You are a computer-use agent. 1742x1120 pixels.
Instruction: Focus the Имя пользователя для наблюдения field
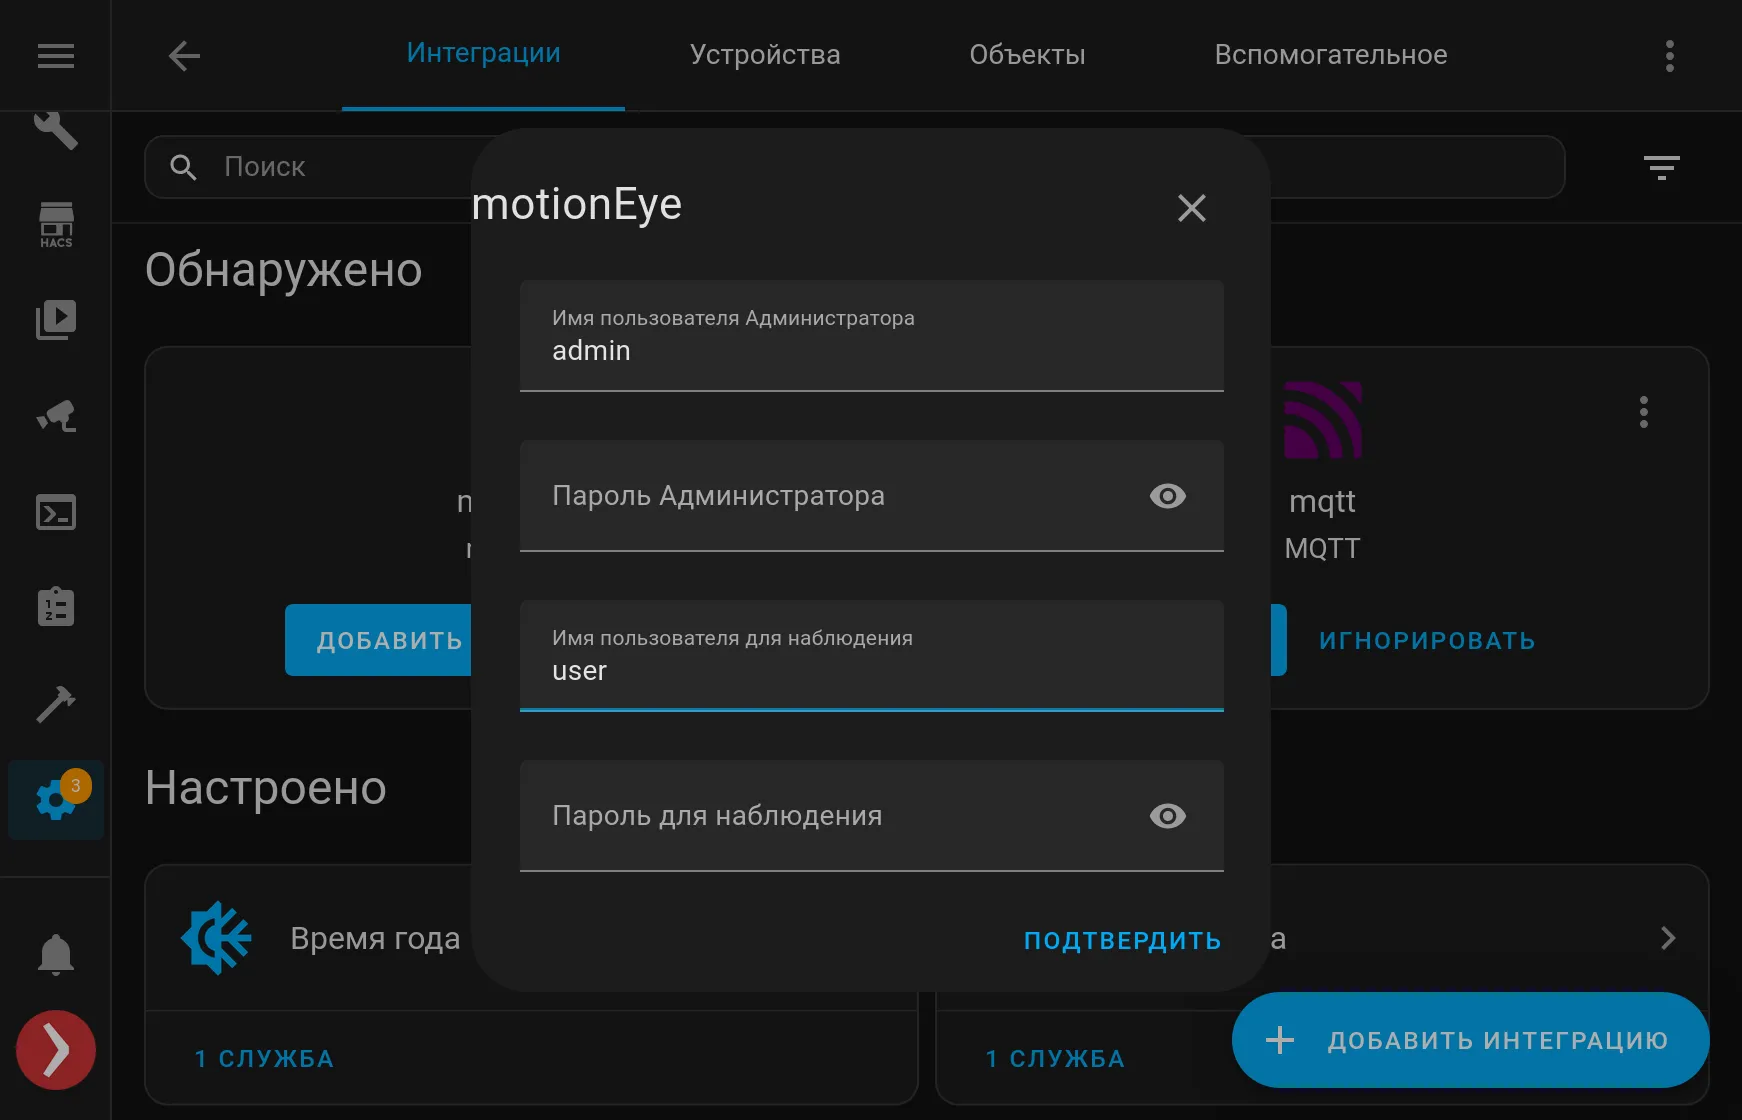pos(872,656)
